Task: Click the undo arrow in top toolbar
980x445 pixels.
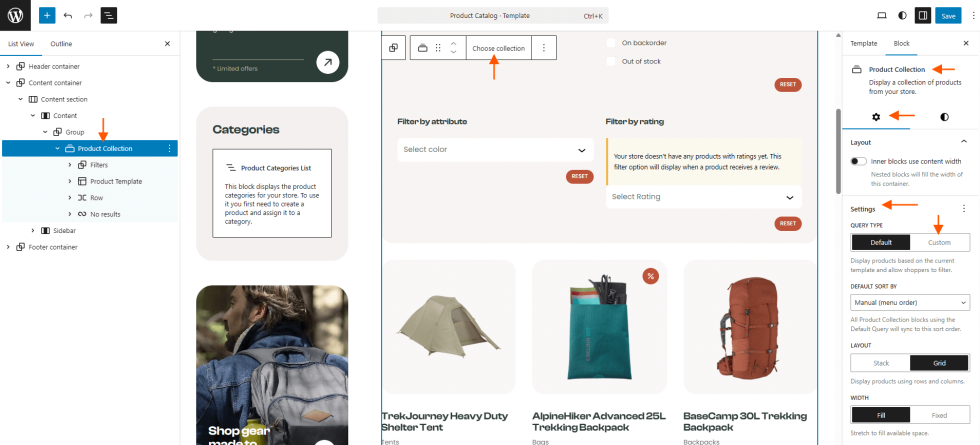Action: click(x=68, y=16)
